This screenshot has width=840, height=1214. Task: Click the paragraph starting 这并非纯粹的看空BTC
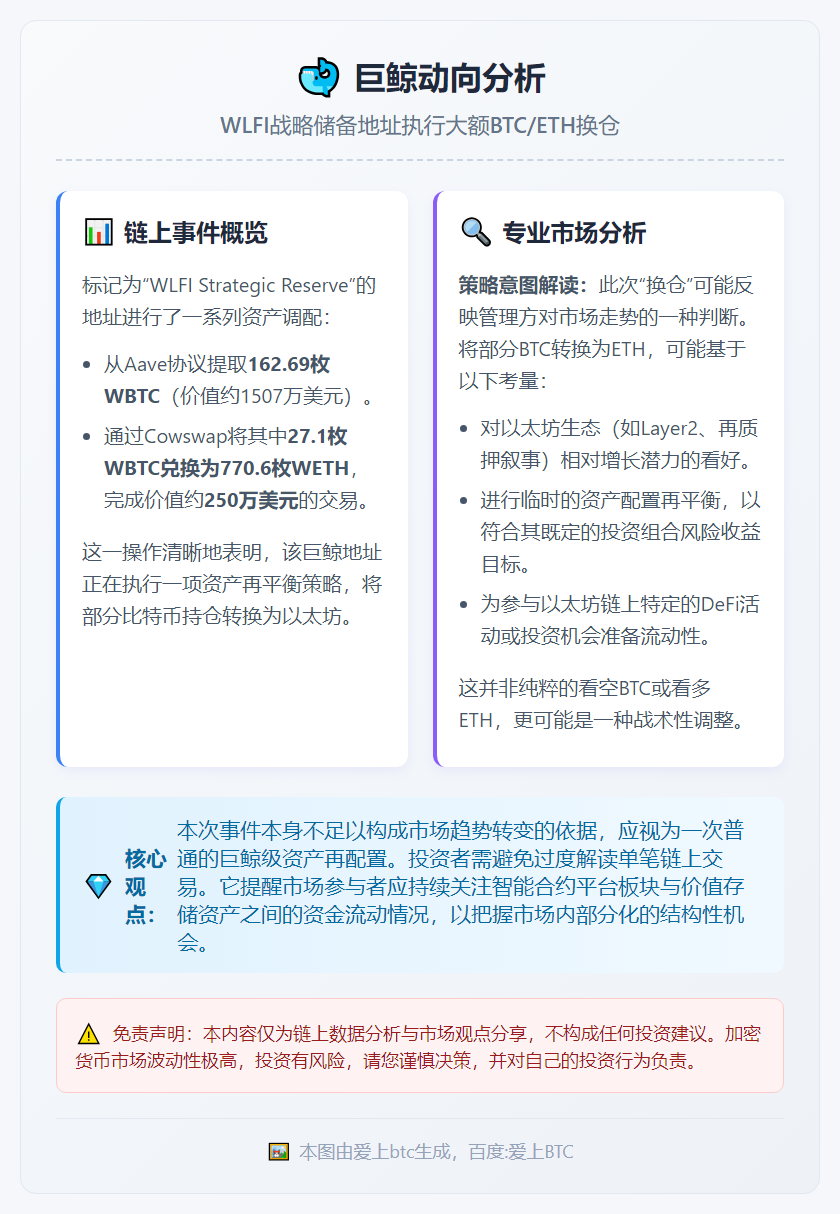click(603, 703)
